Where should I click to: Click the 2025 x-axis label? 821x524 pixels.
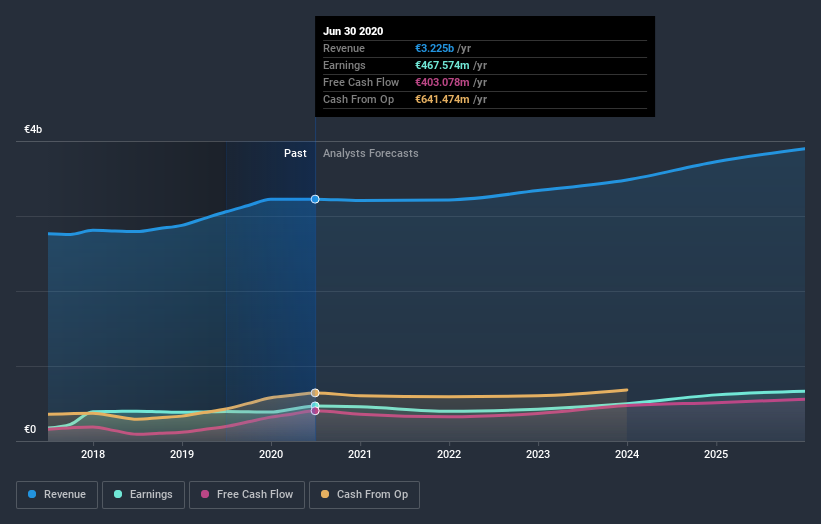click(716, 454)
